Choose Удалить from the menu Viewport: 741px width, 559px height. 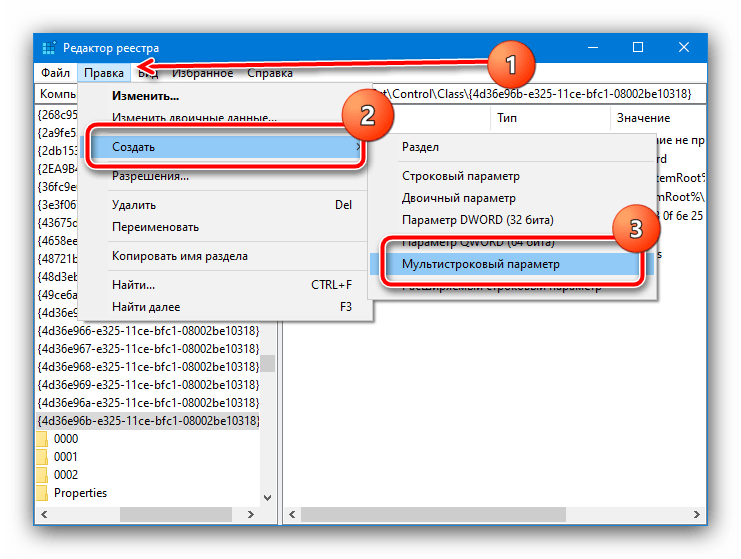tap(223, 205)
